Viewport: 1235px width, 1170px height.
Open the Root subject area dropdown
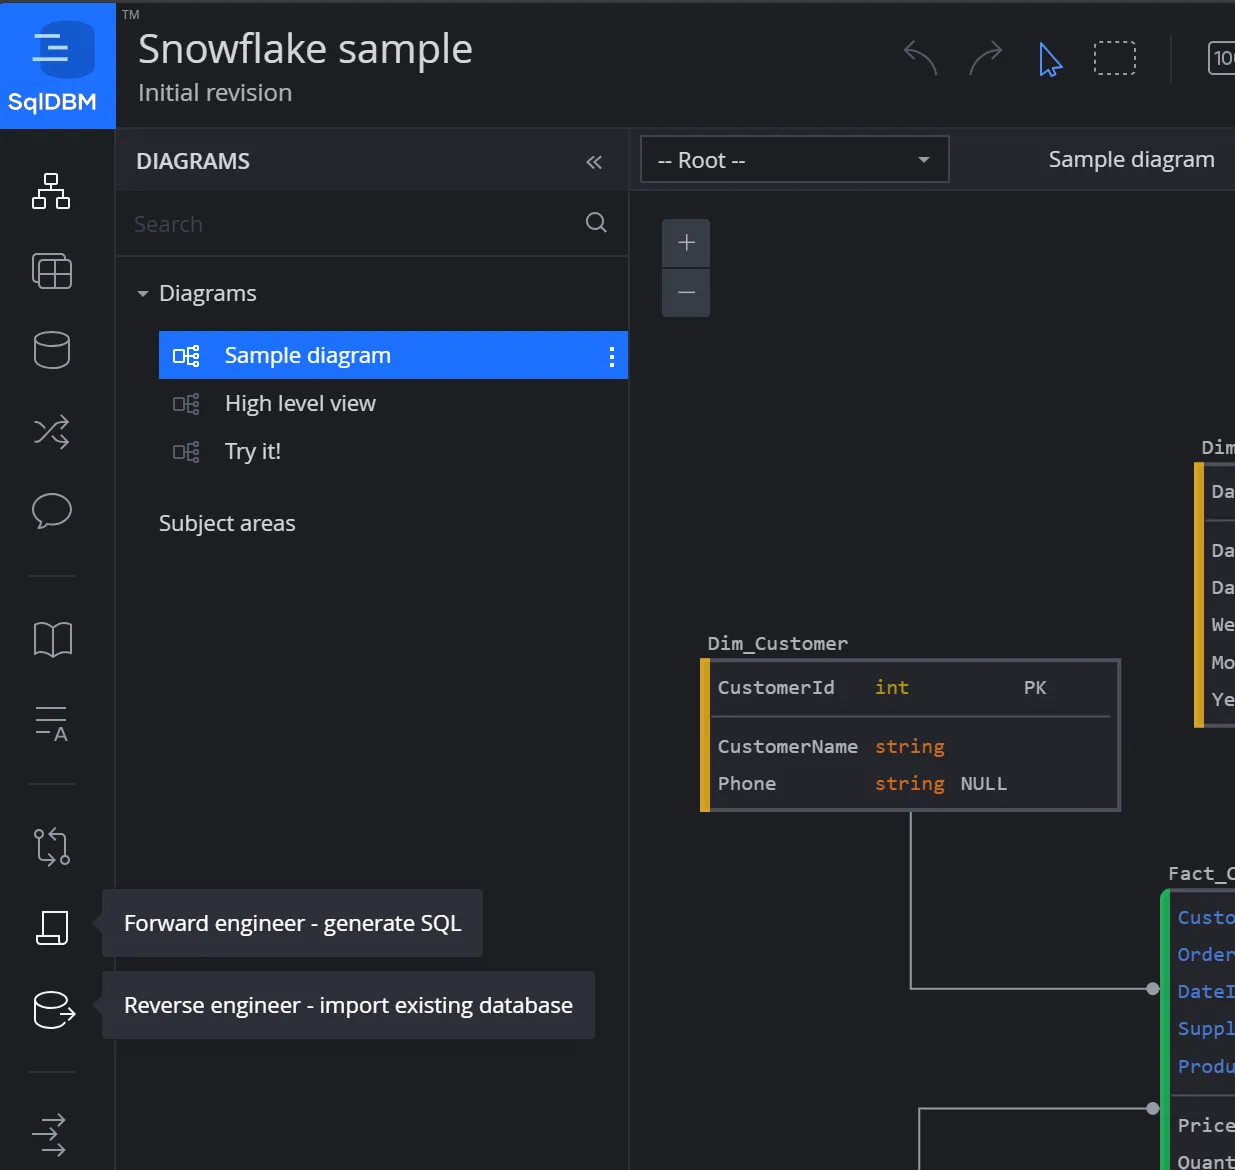click(794, 160)
